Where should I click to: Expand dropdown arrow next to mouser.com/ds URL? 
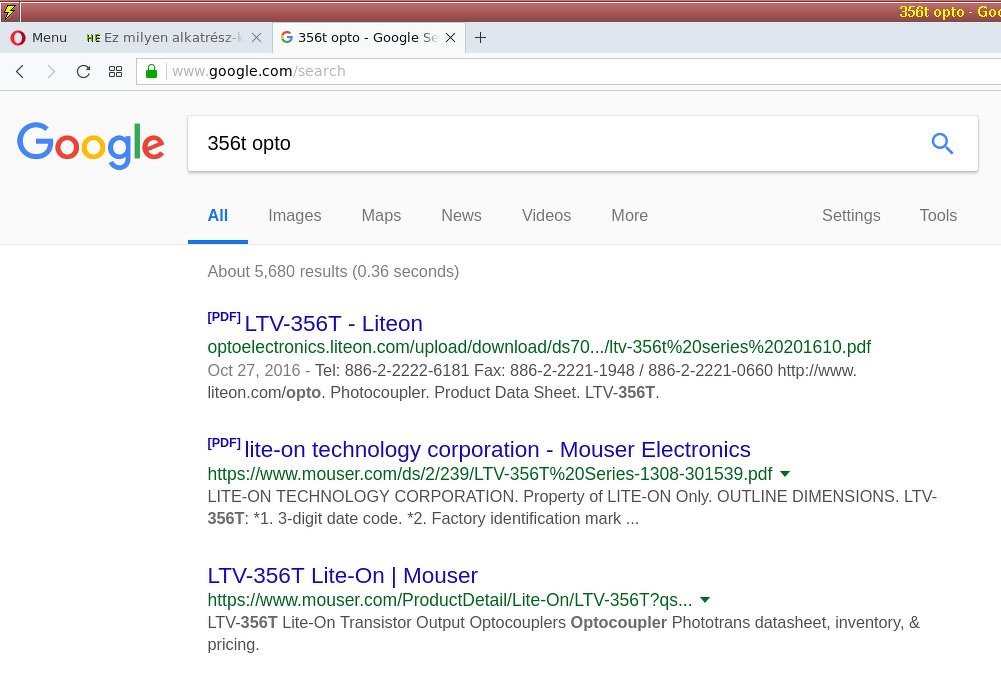coord(785,474)
